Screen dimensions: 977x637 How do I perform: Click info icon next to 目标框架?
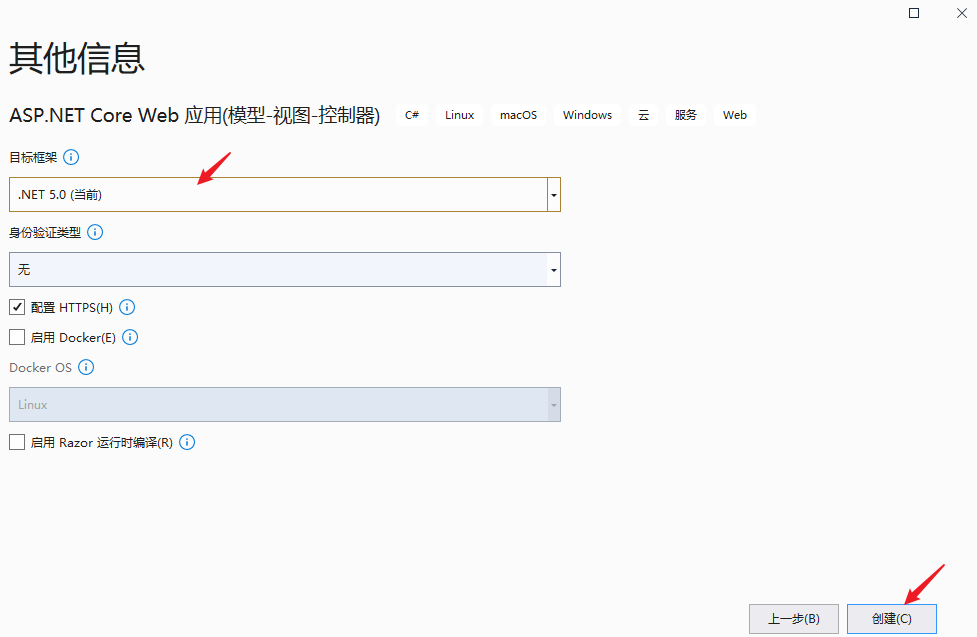pyautogui.click(x=71, y=157)
